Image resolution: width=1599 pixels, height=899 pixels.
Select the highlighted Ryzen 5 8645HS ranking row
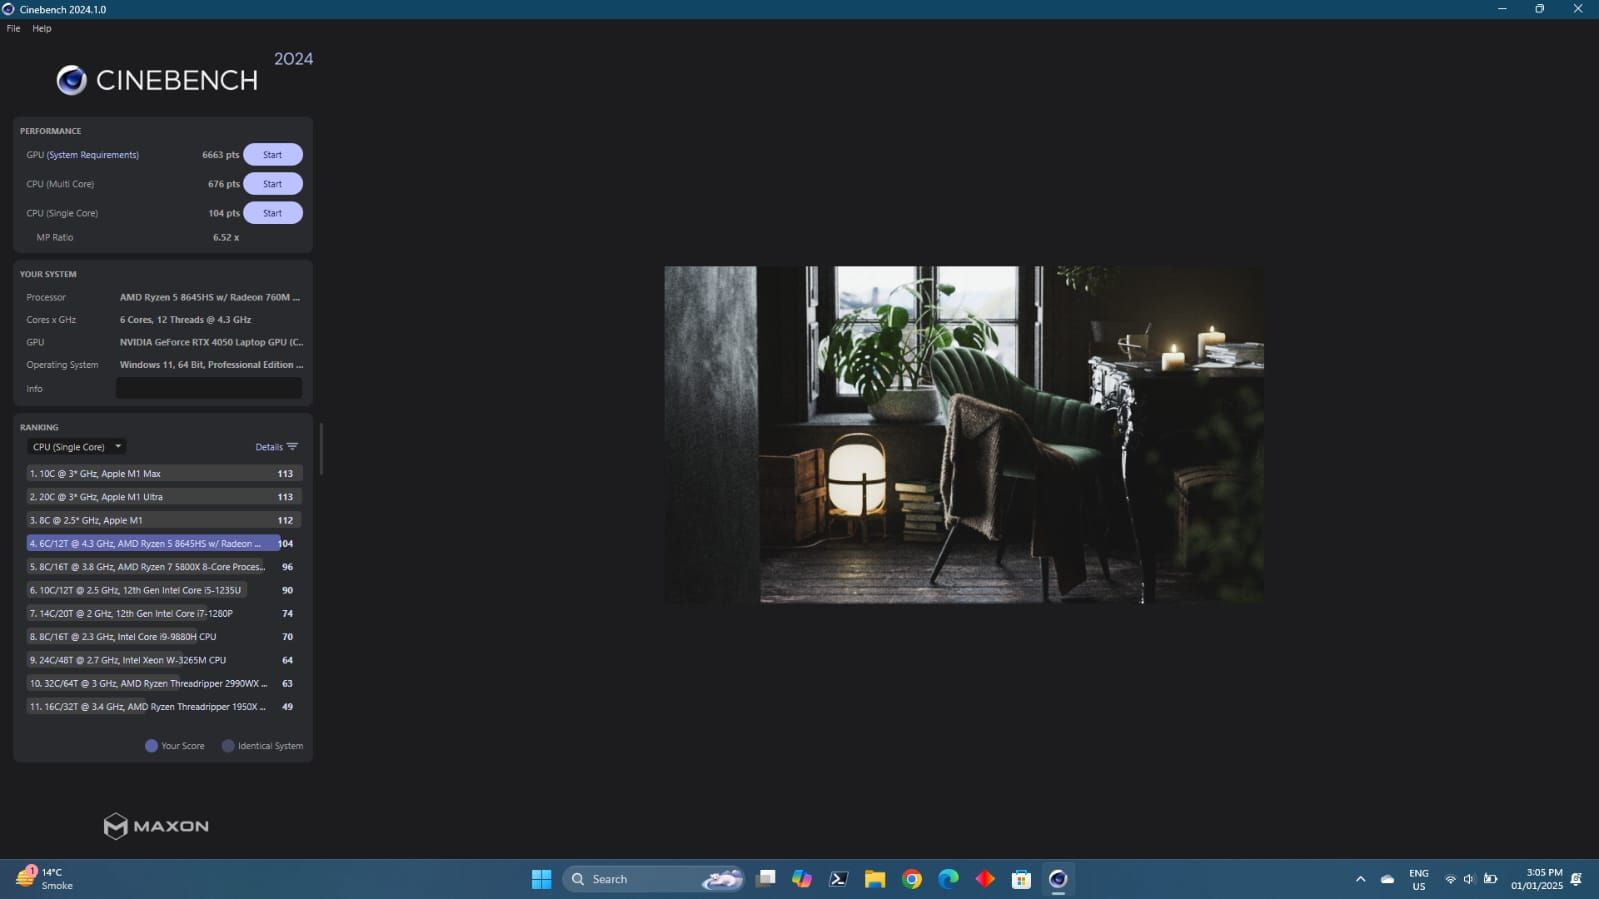(164, 544)
